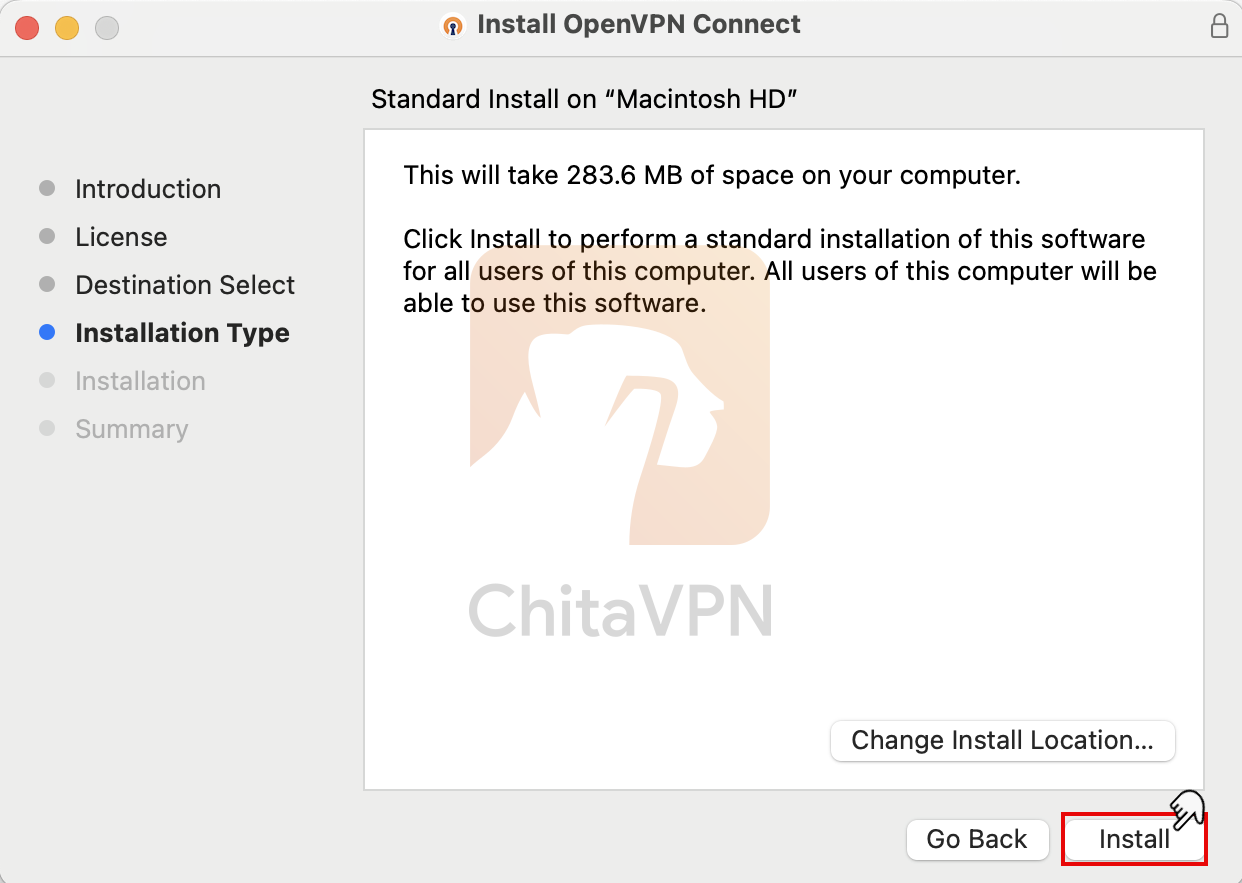1242x883 pixels.
Task: Click the Install button
Action: click(1134, 839)
